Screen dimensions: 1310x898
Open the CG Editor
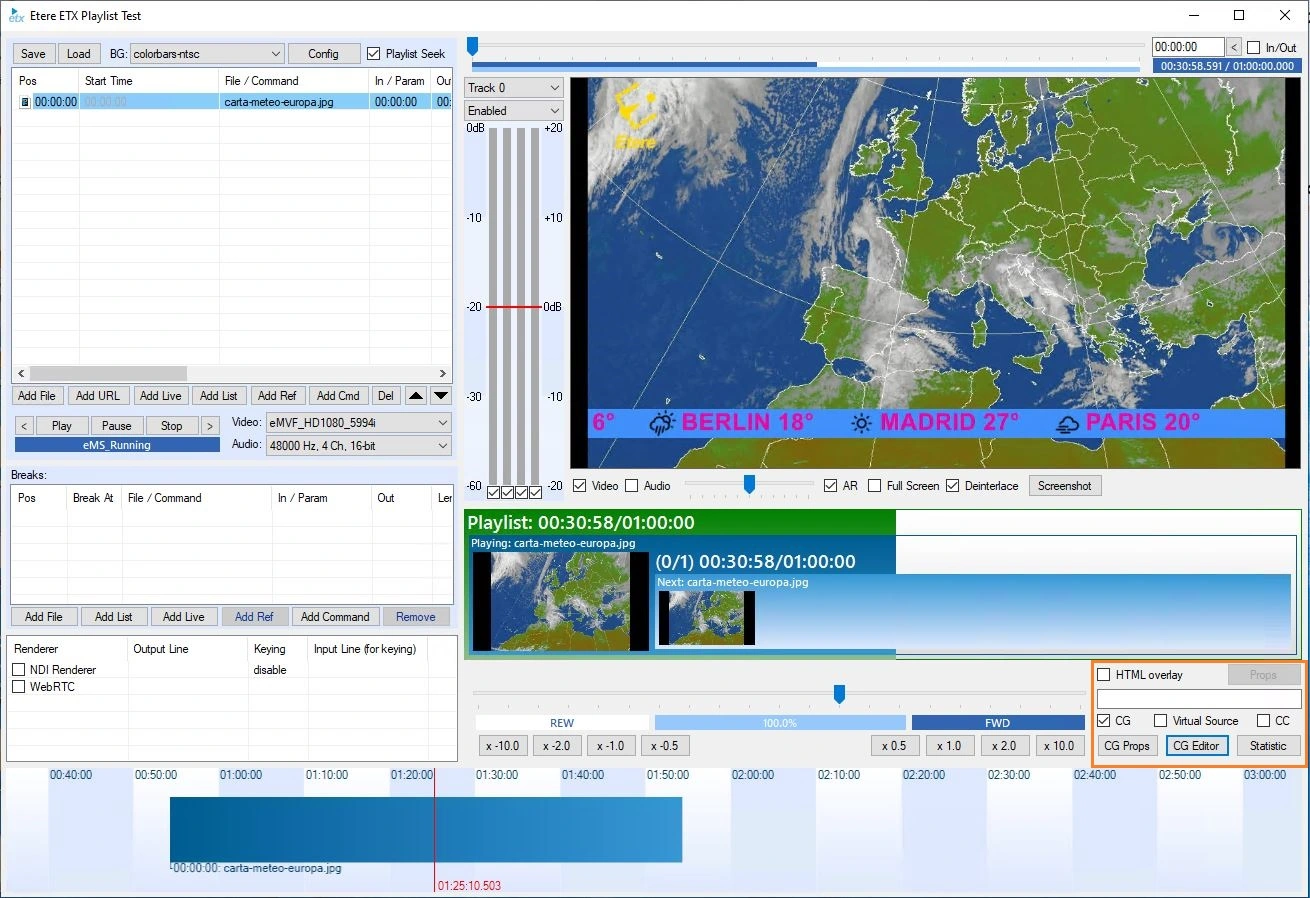pyautogui.click(x=1196, y=746)
